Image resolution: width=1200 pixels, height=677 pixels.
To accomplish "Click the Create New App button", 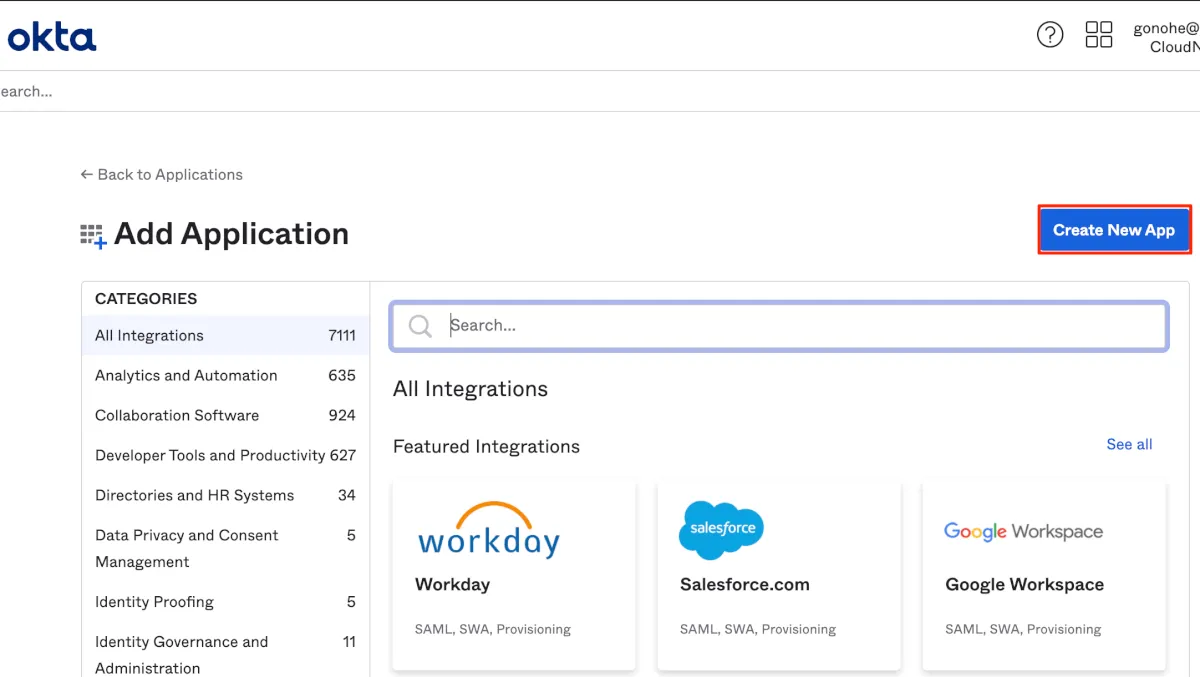I will 1113,230.
